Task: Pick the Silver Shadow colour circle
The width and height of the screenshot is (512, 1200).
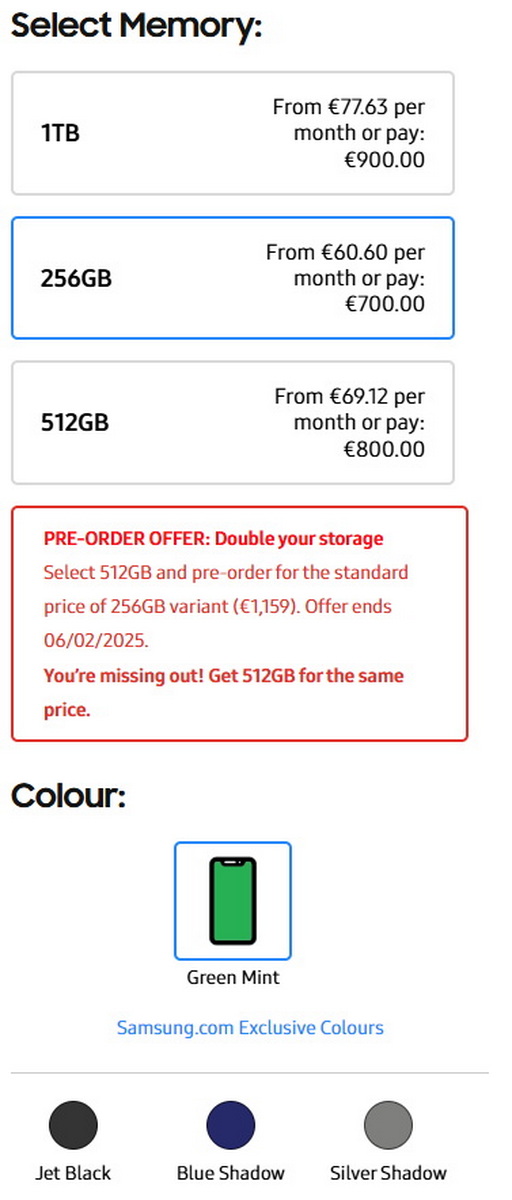Action: (x=388, y=1125)
